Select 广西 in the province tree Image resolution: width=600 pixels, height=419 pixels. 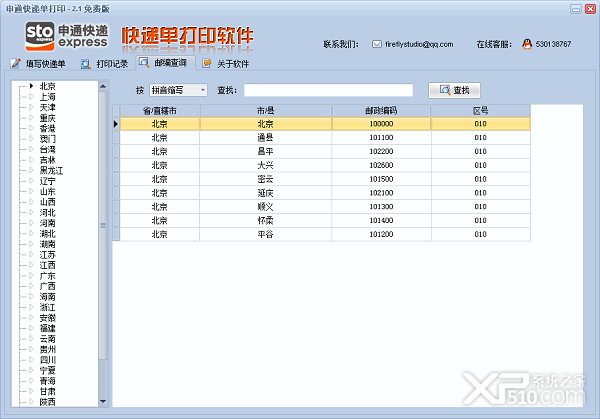pos(47,286)
